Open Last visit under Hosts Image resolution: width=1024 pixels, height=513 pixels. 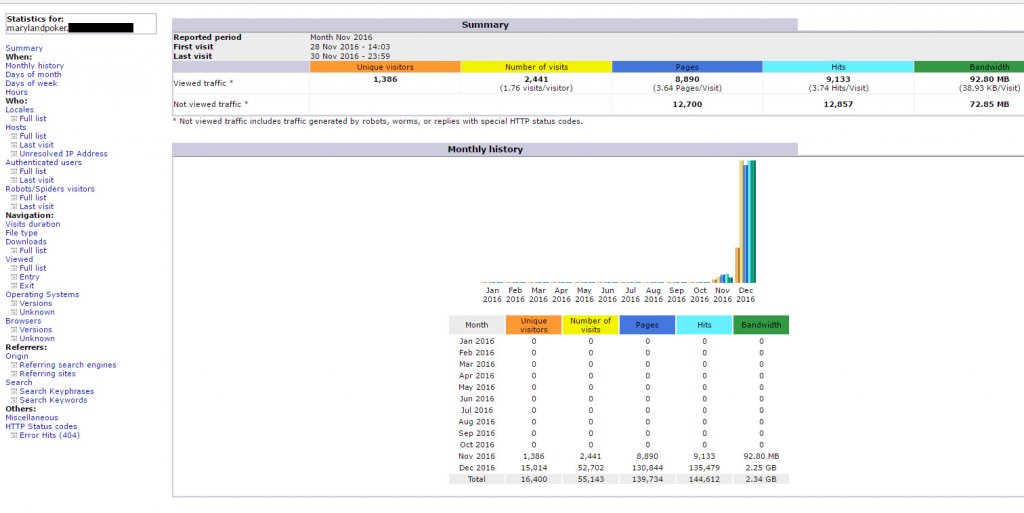(x=37, y=145)
